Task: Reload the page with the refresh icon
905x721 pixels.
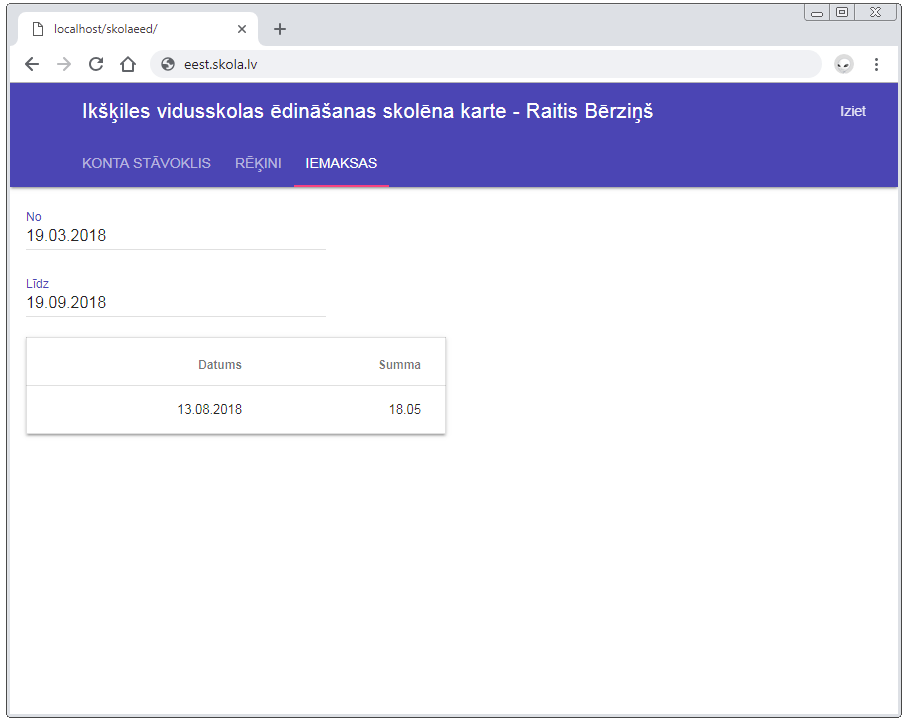Action: (x=96, y=64)
